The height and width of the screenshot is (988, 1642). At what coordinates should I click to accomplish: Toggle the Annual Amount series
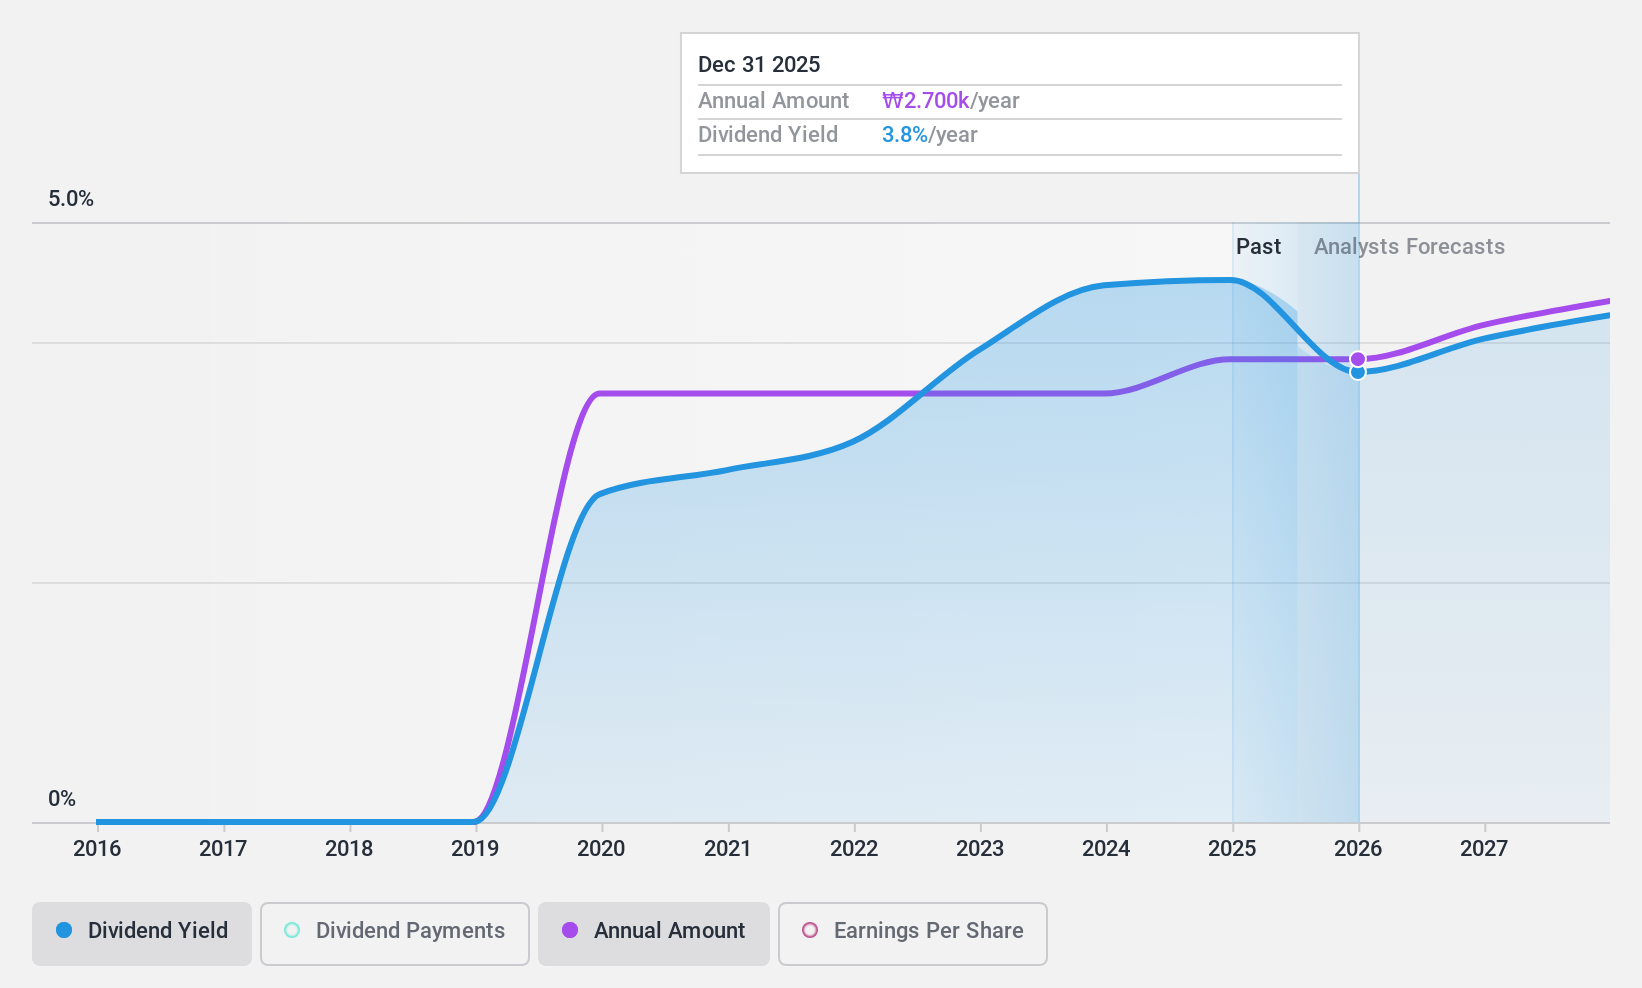653,934
